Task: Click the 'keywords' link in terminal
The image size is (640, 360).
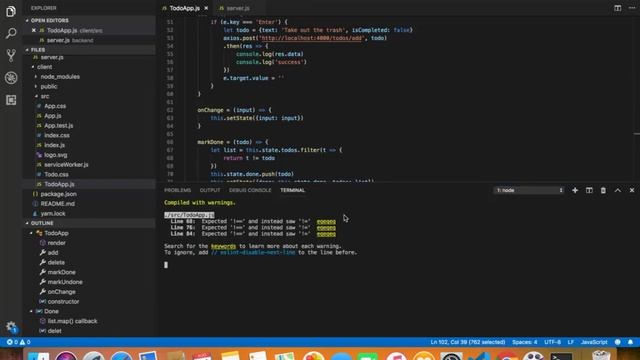Action: coord(223,246)
